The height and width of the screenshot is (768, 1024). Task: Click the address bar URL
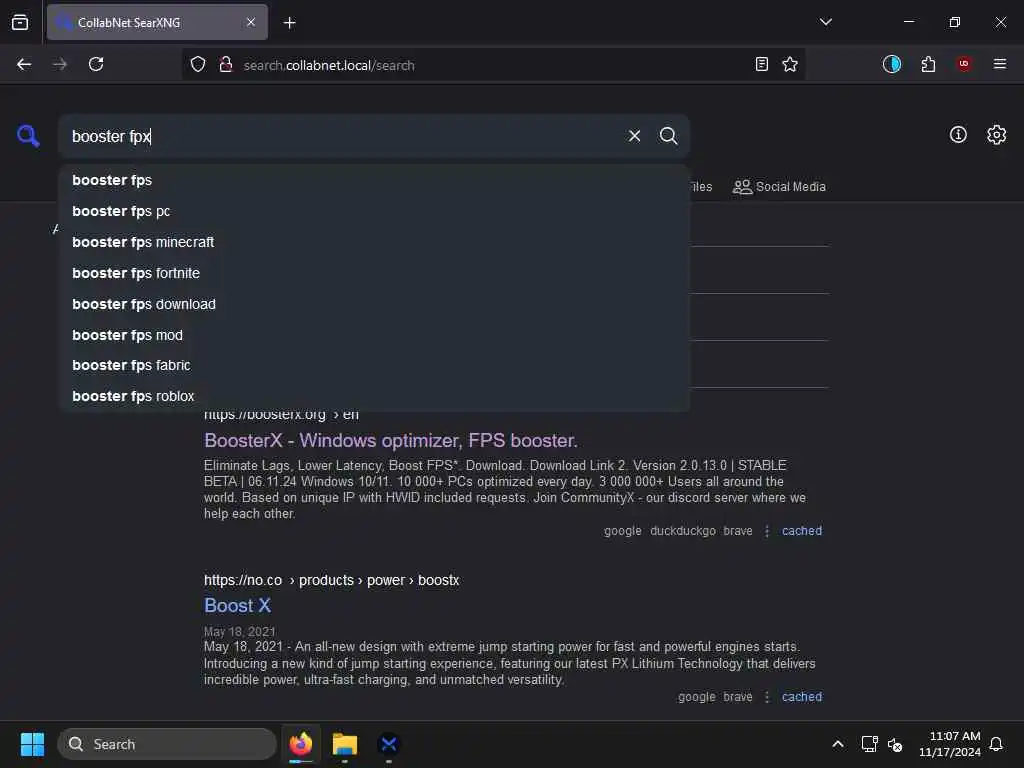click(329, 65)
